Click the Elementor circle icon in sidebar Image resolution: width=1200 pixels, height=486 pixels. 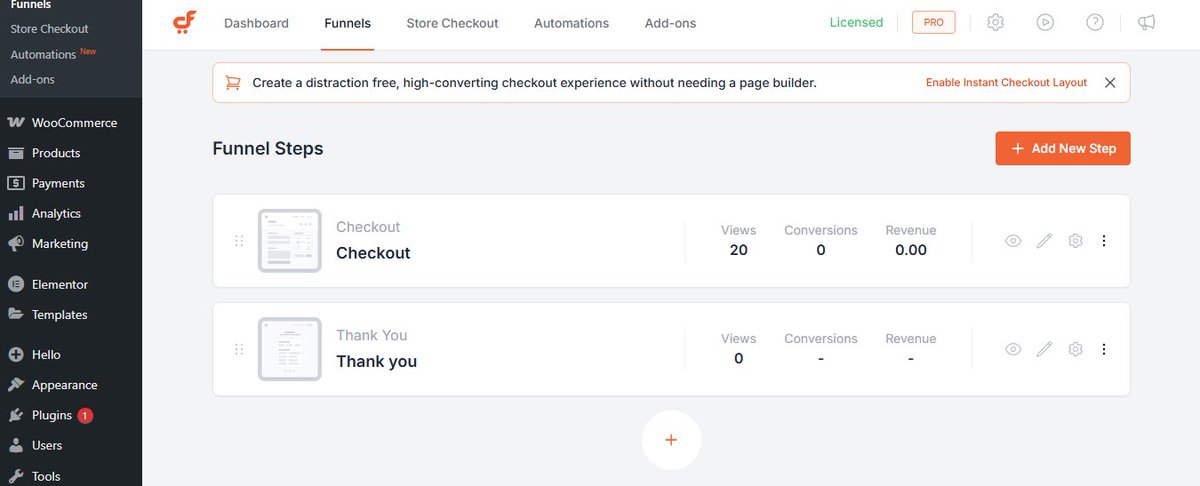tap(16, 284)
